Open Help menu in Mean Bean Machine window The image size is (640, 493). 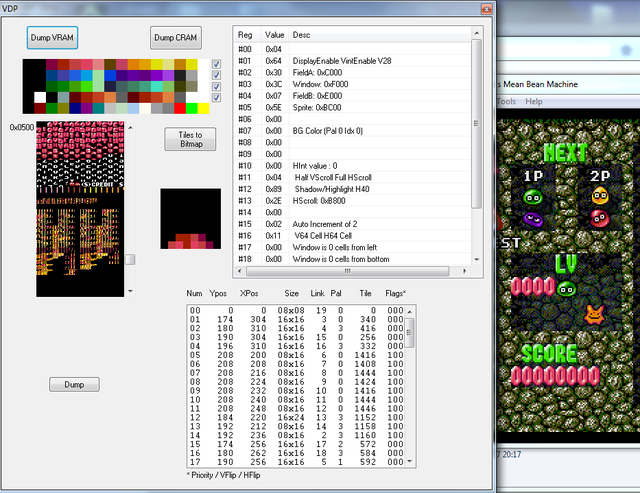pyautogui.click(x=533, y=101)
